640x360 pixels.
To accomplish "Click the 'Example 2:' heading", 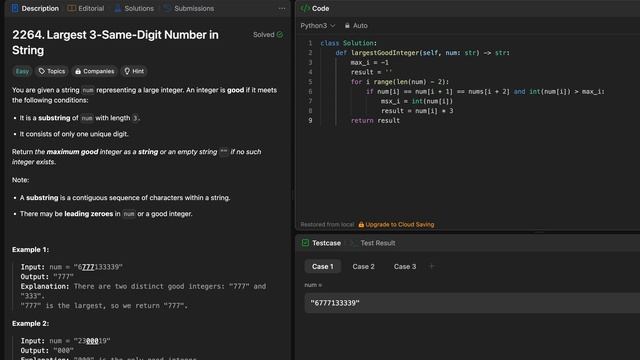I will pyautogui.click(x=30, y=323).
